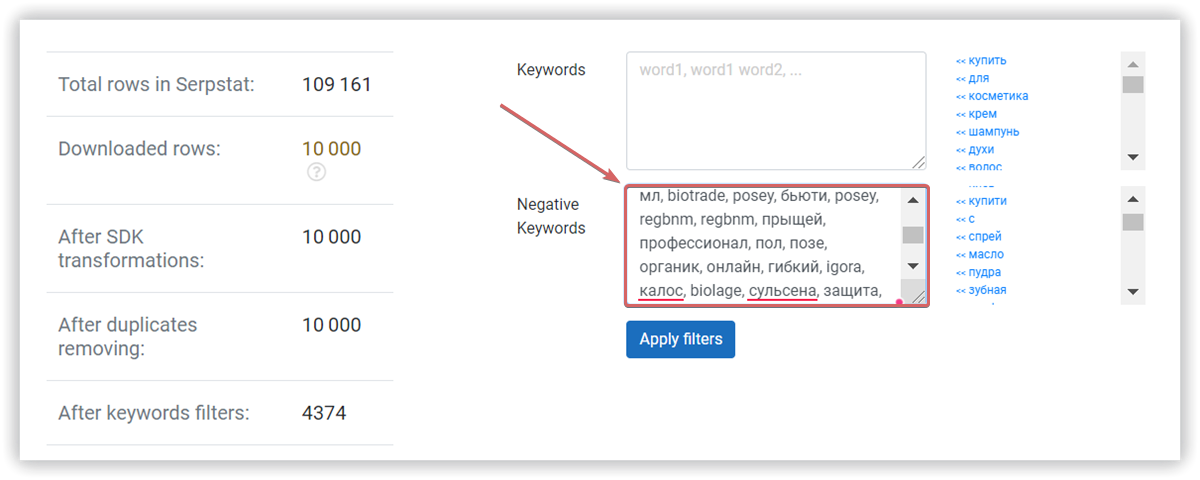Screen dimensions: 1200x480
Task: Add the suggested word косметика
Action: [992, 96]
